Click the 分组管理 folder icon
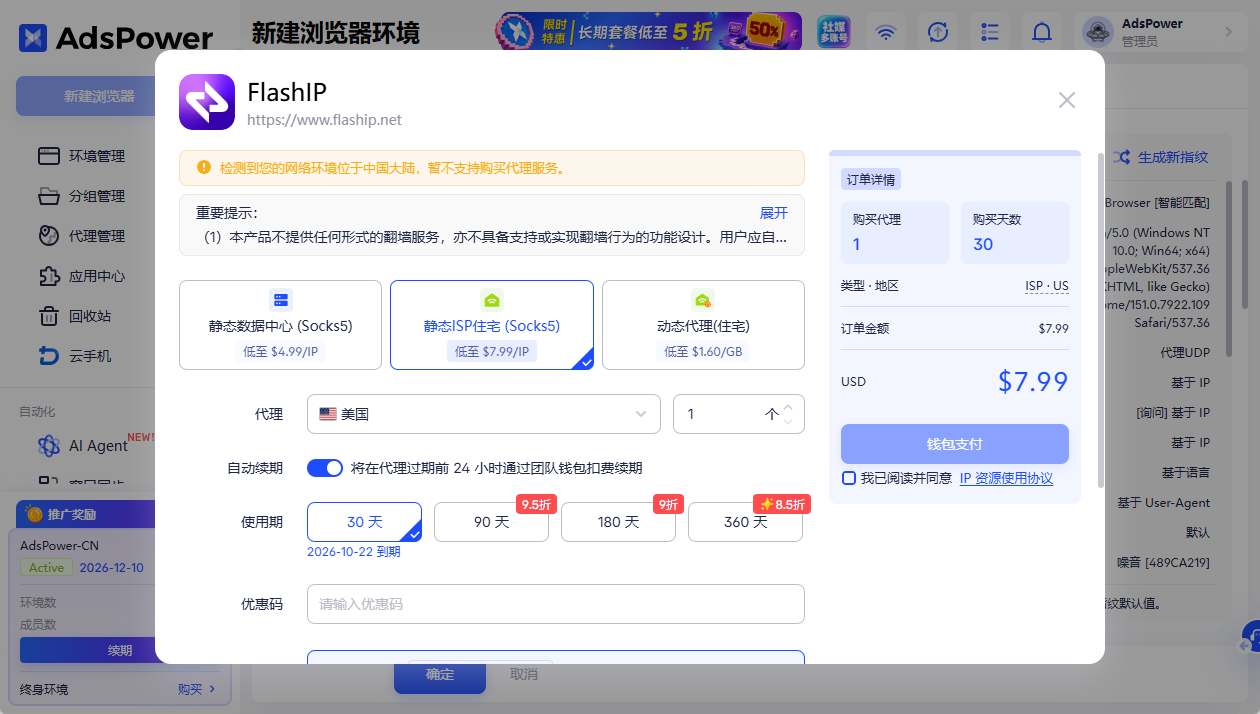Image resolution: width=1260 pixels, height=714 pixels. click(x=49, y=196)
